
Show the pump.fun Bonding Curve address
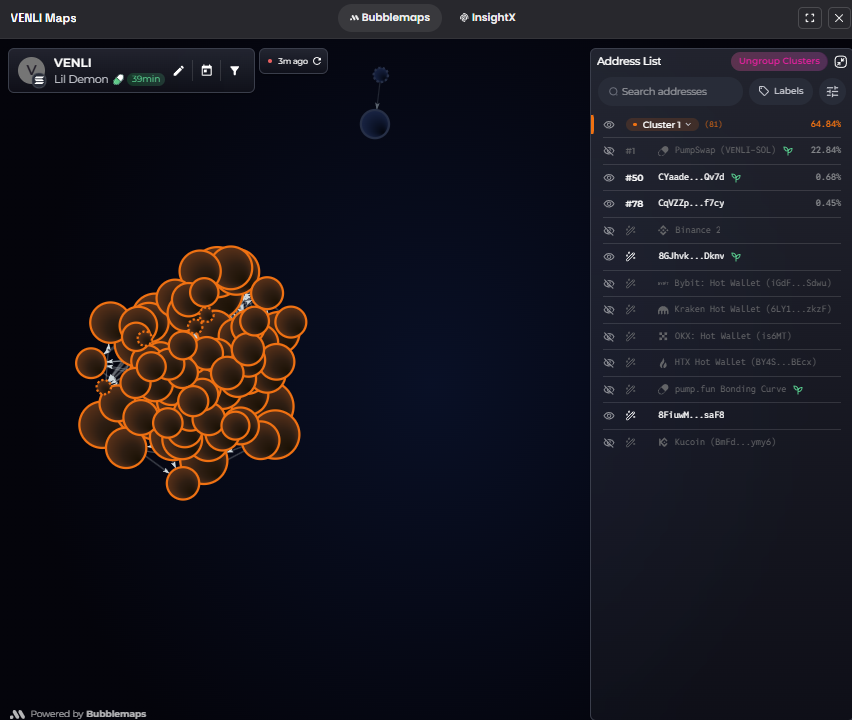pos(609,390)
